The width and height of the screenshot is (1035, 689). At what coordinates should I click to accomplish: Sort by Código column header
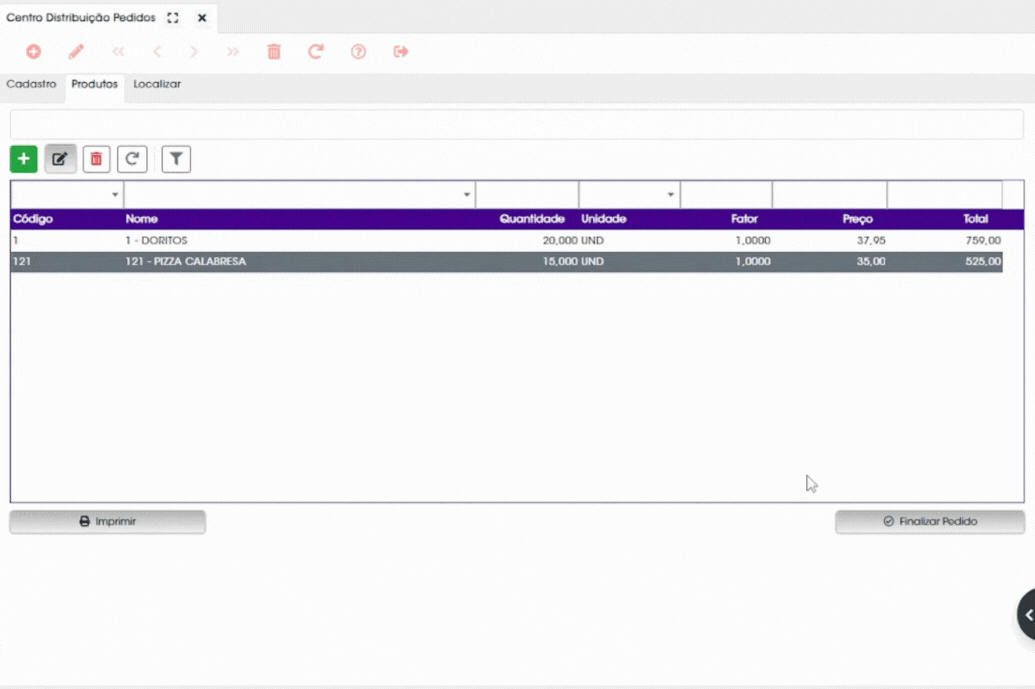[33, 219]
